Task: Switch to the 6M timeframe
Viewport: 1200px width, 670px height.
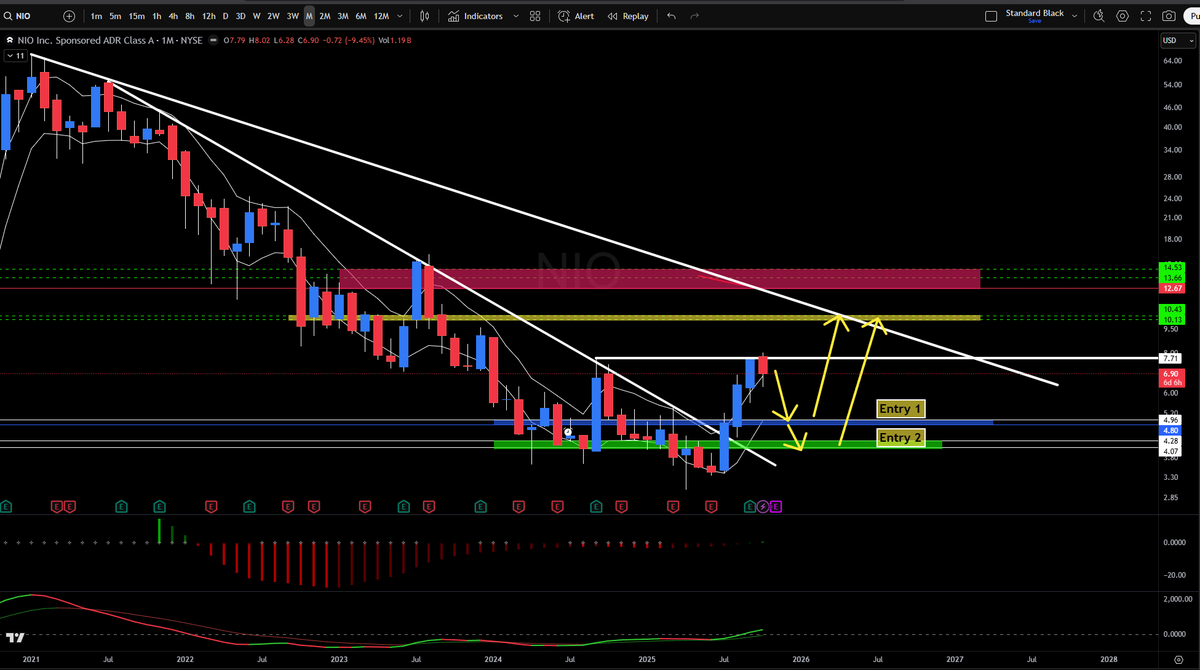Action: point(361,16)
